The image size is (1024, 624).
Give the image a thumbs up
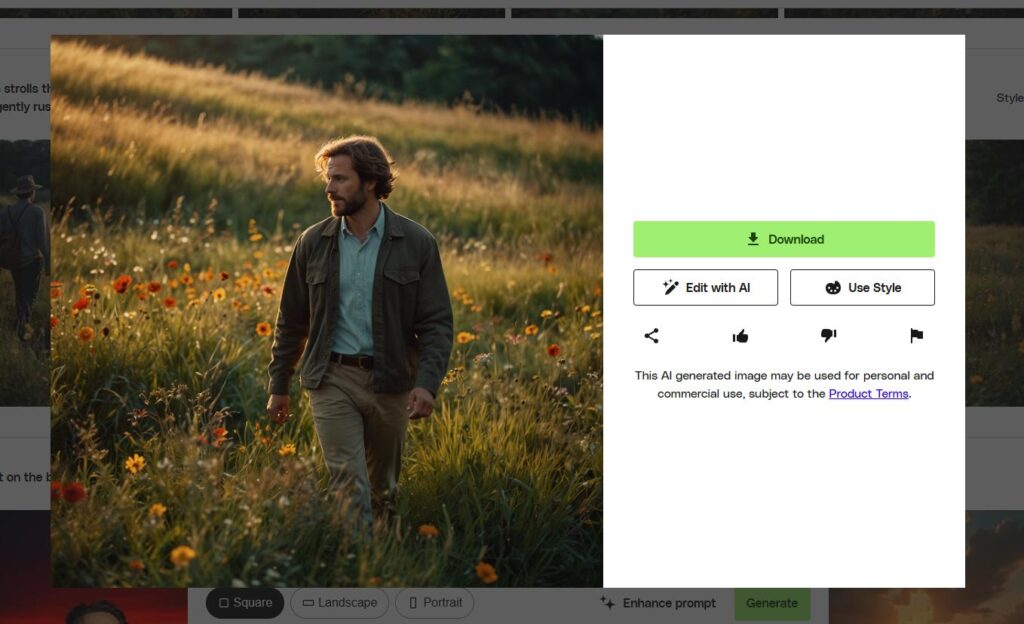point(741,336)
